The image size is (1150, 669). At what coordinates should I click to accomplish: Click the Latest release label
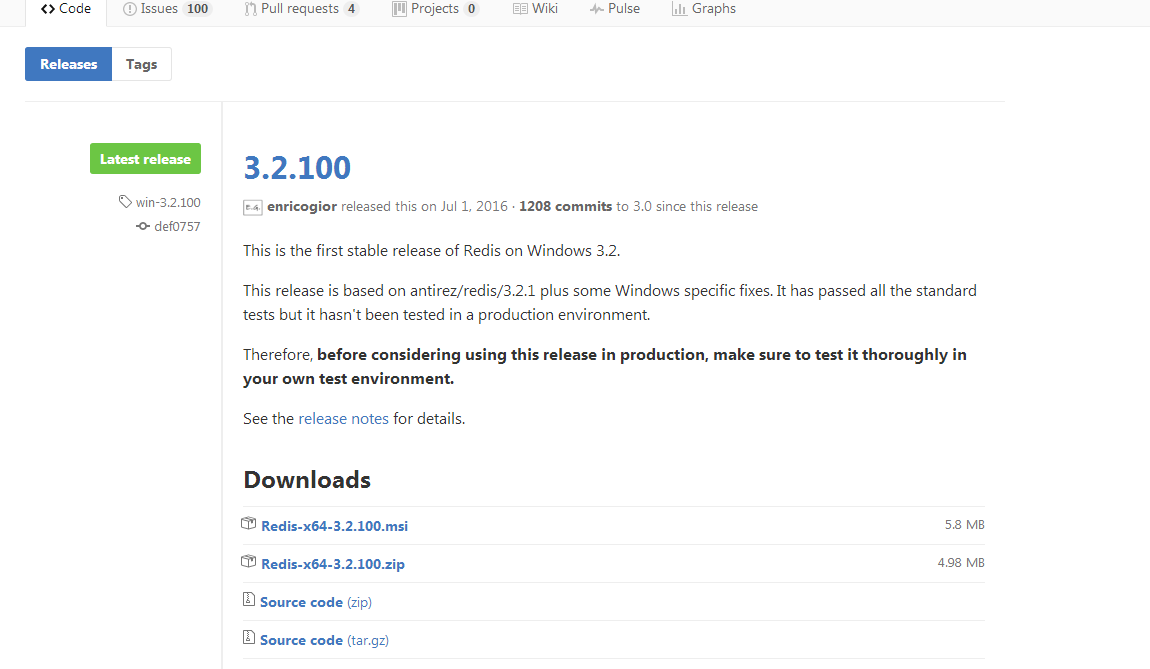point(145,158)
